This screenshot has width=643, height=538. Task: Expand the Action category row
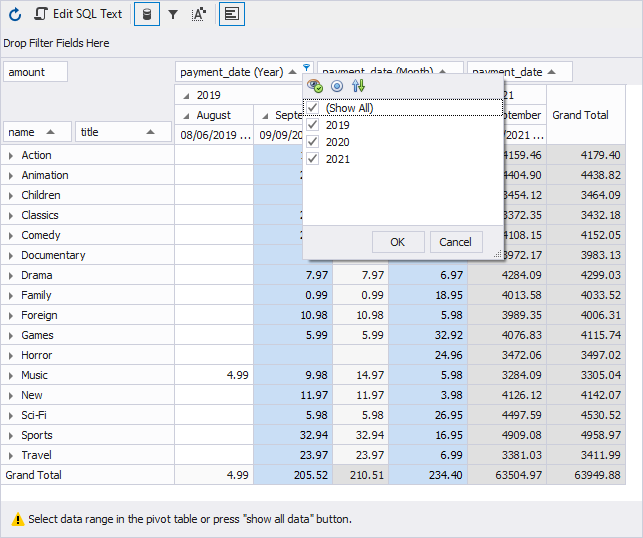pyautogui.click(x=11, y=155)
